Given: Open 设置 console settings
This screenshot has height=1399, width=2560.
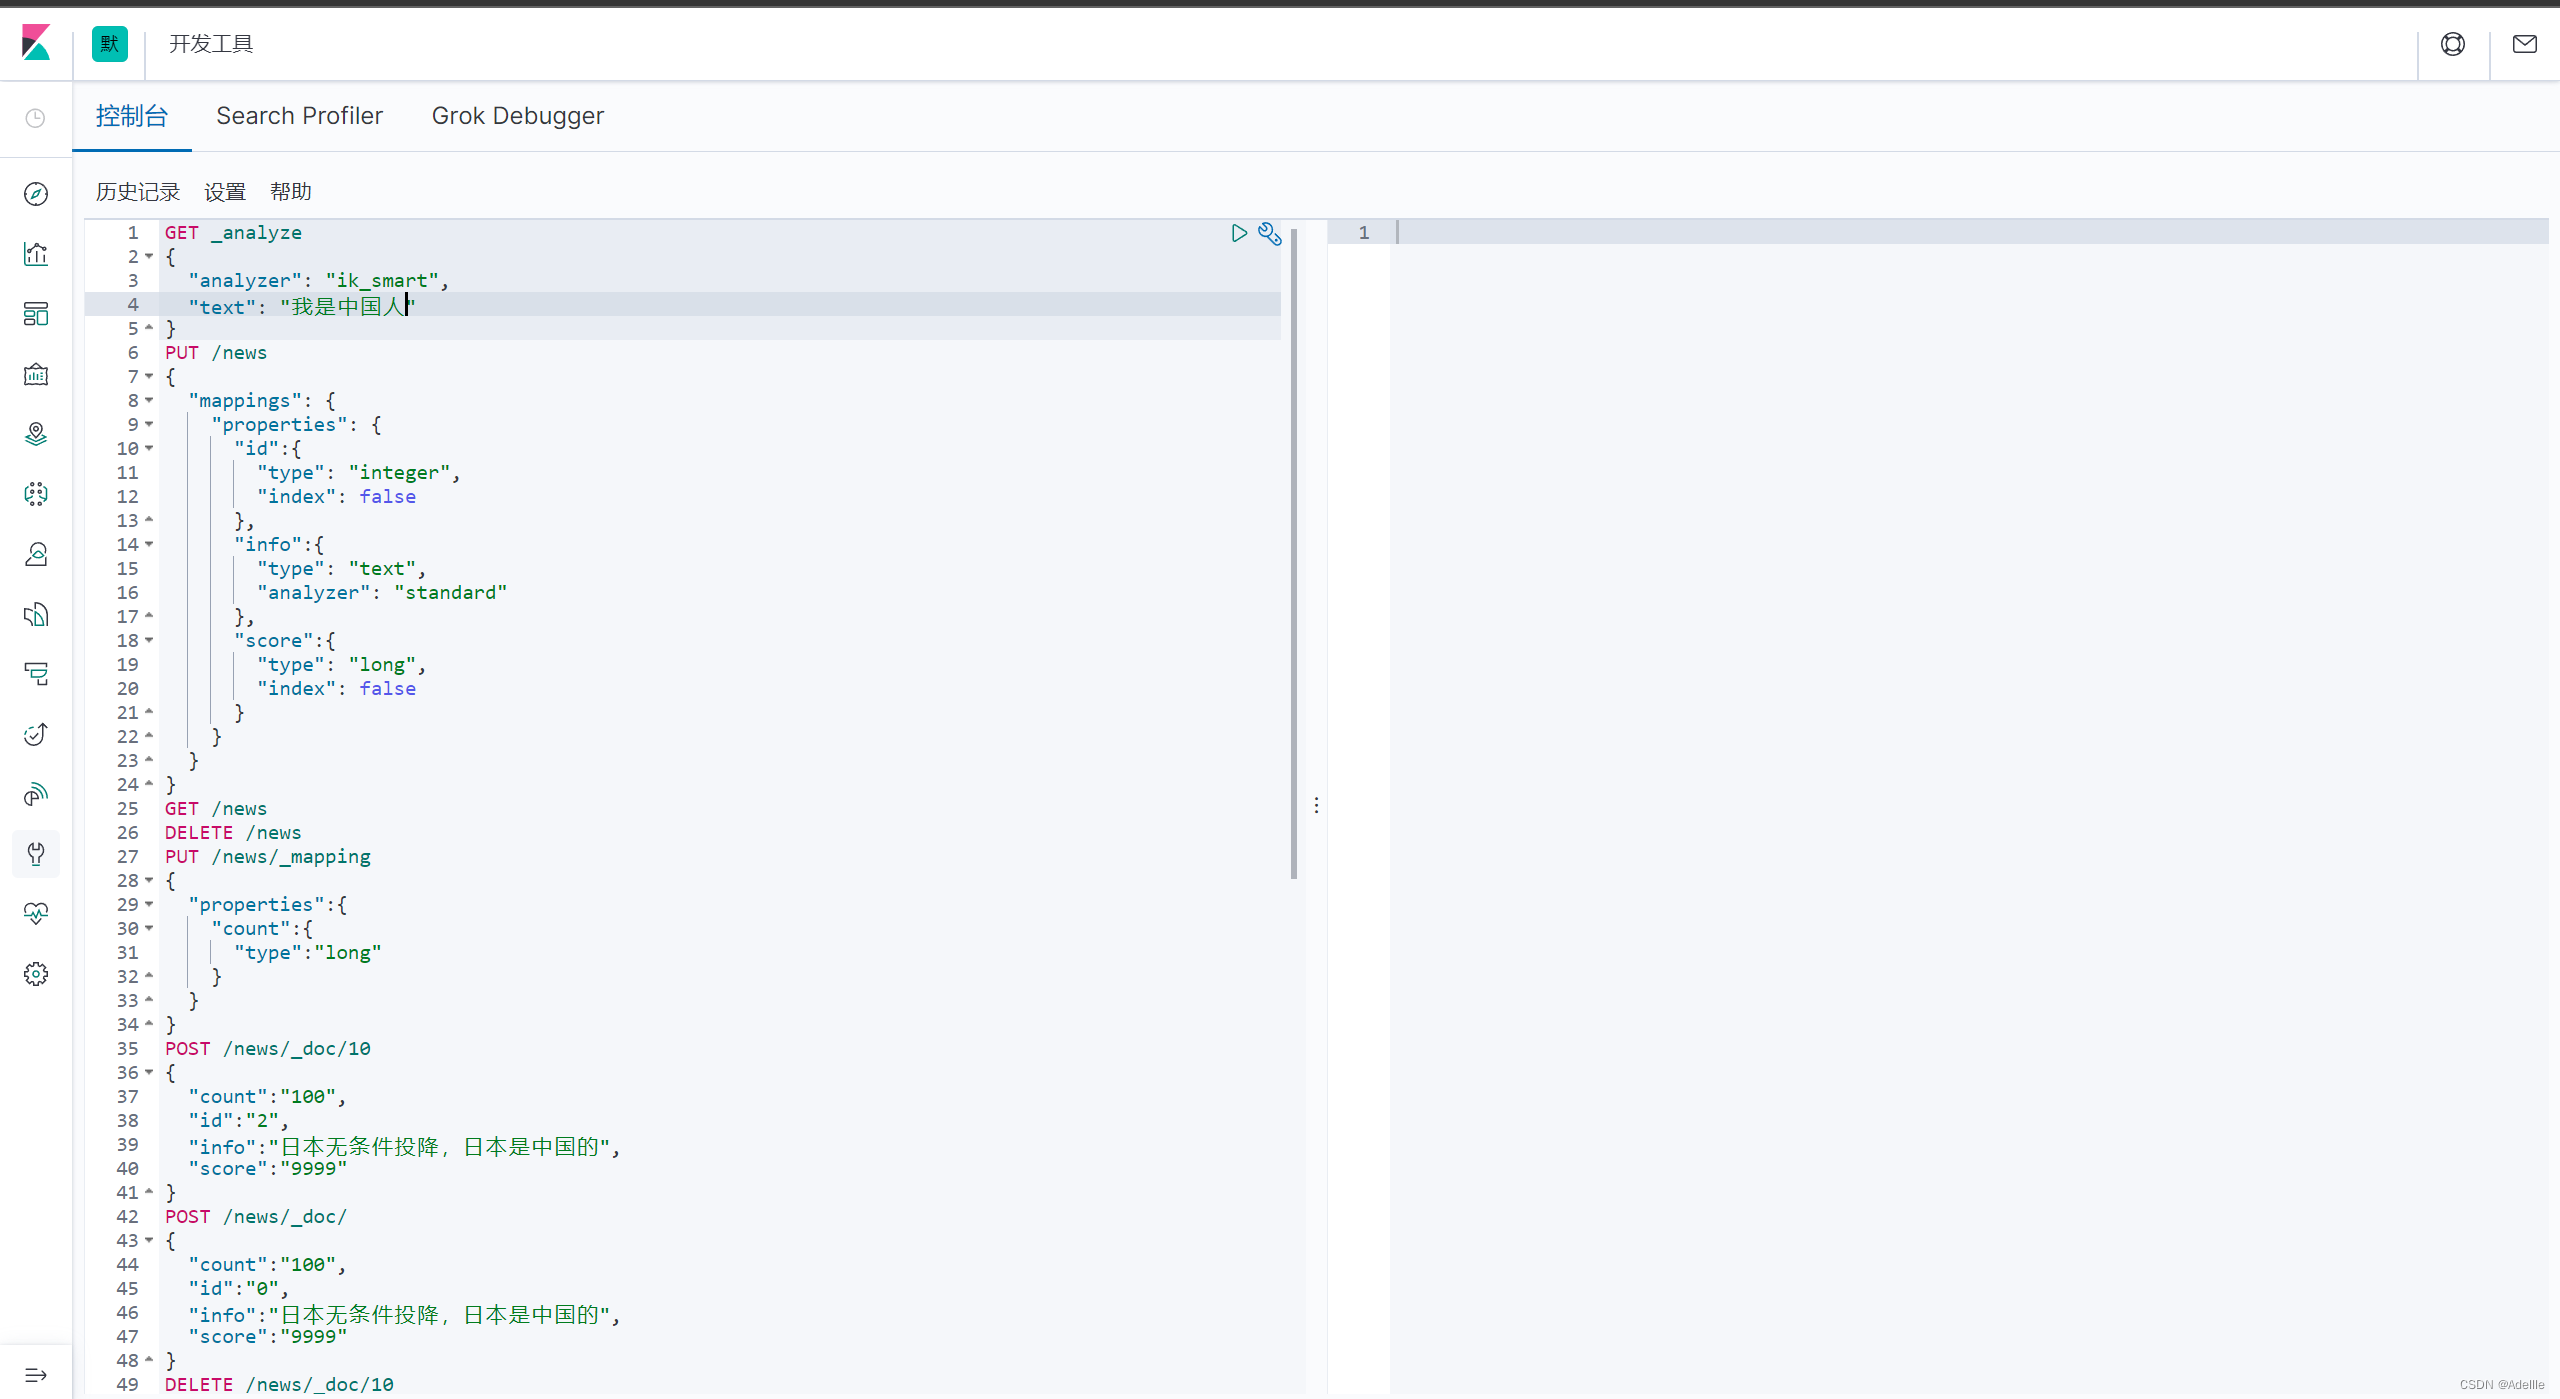Looking at the screenshot, I should coord(224,191).
